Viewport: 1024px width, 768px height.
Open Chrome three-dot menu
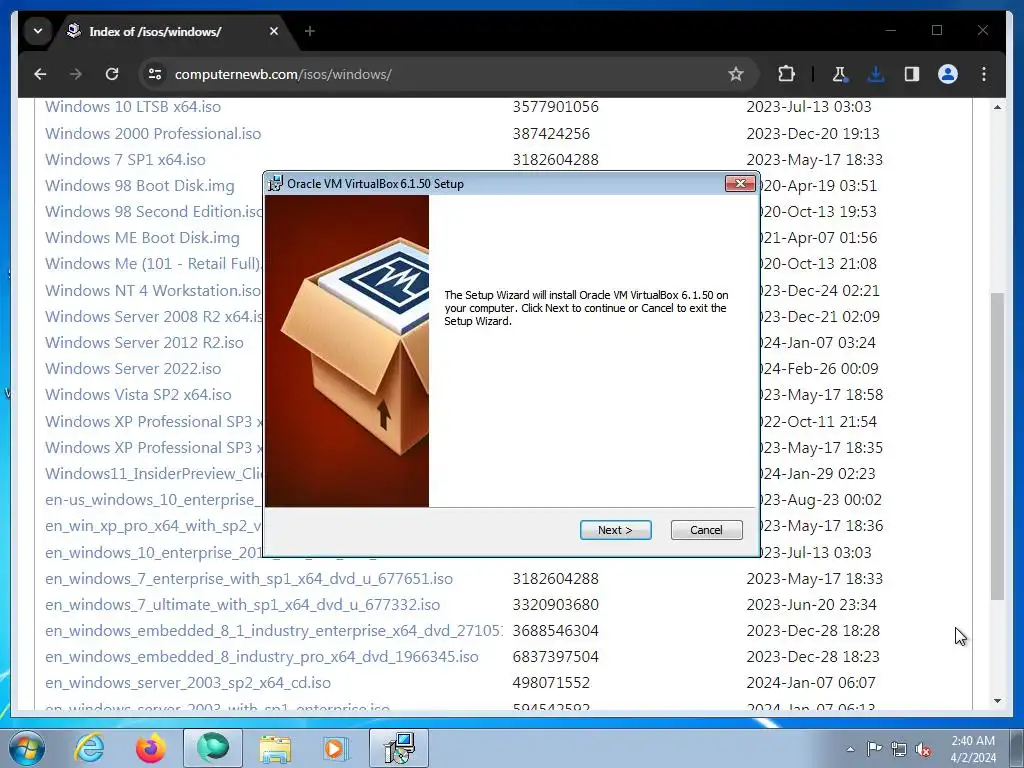click(x=984, y=74)
